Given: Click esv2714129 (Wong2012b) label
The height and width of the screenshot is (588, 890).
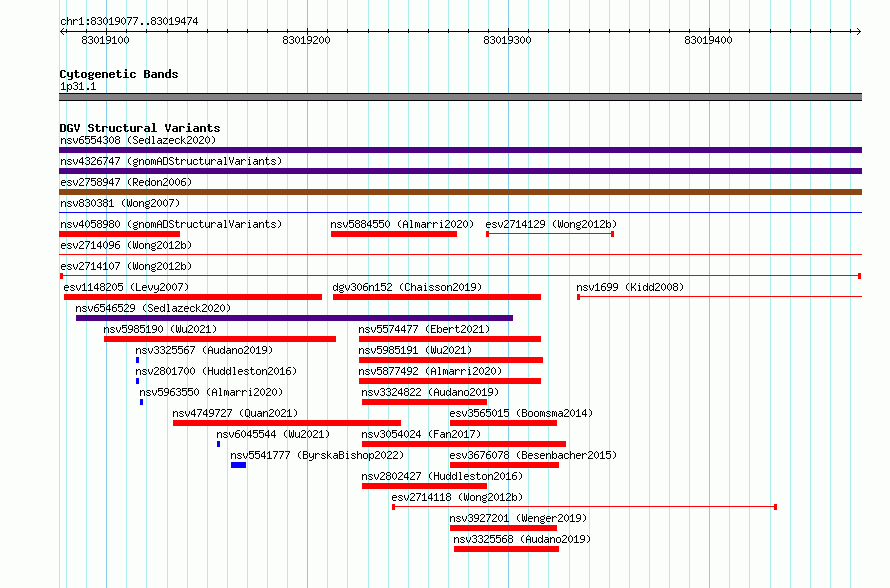Looking at the screenshot, I should (551, 224).
